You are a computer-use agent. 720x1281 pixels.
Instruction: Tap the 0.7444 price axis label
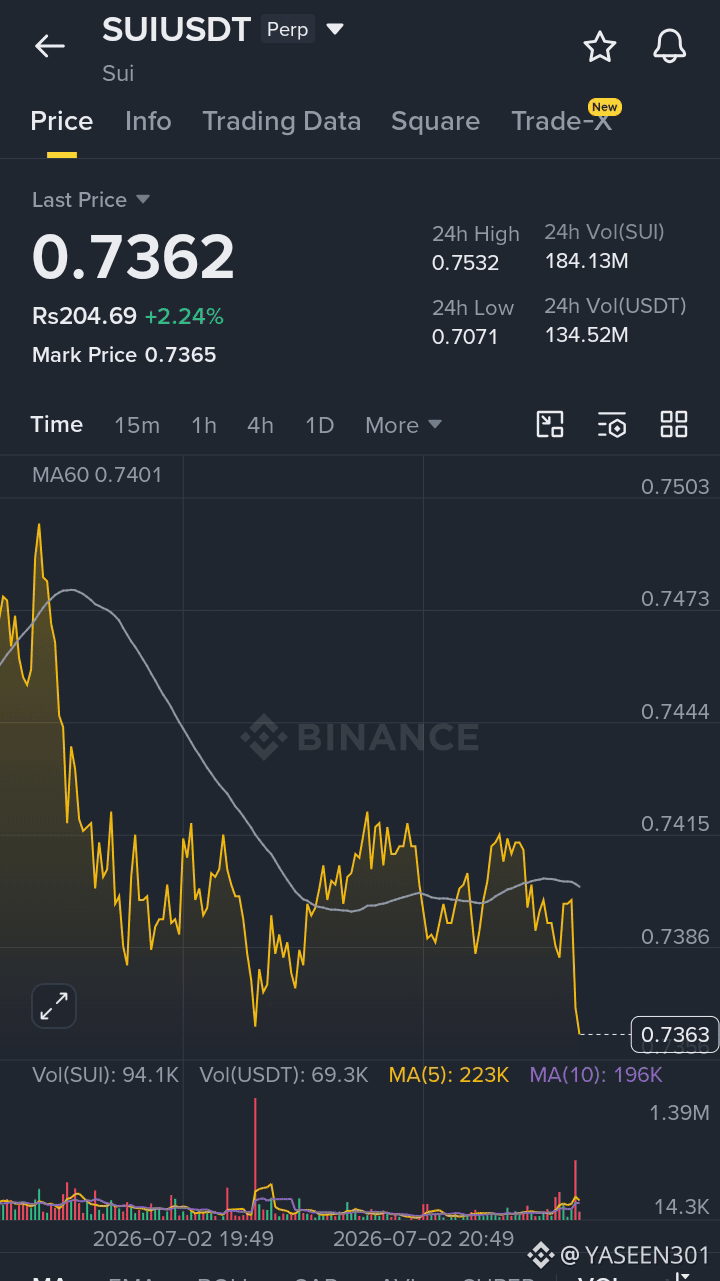click(675, 712)
